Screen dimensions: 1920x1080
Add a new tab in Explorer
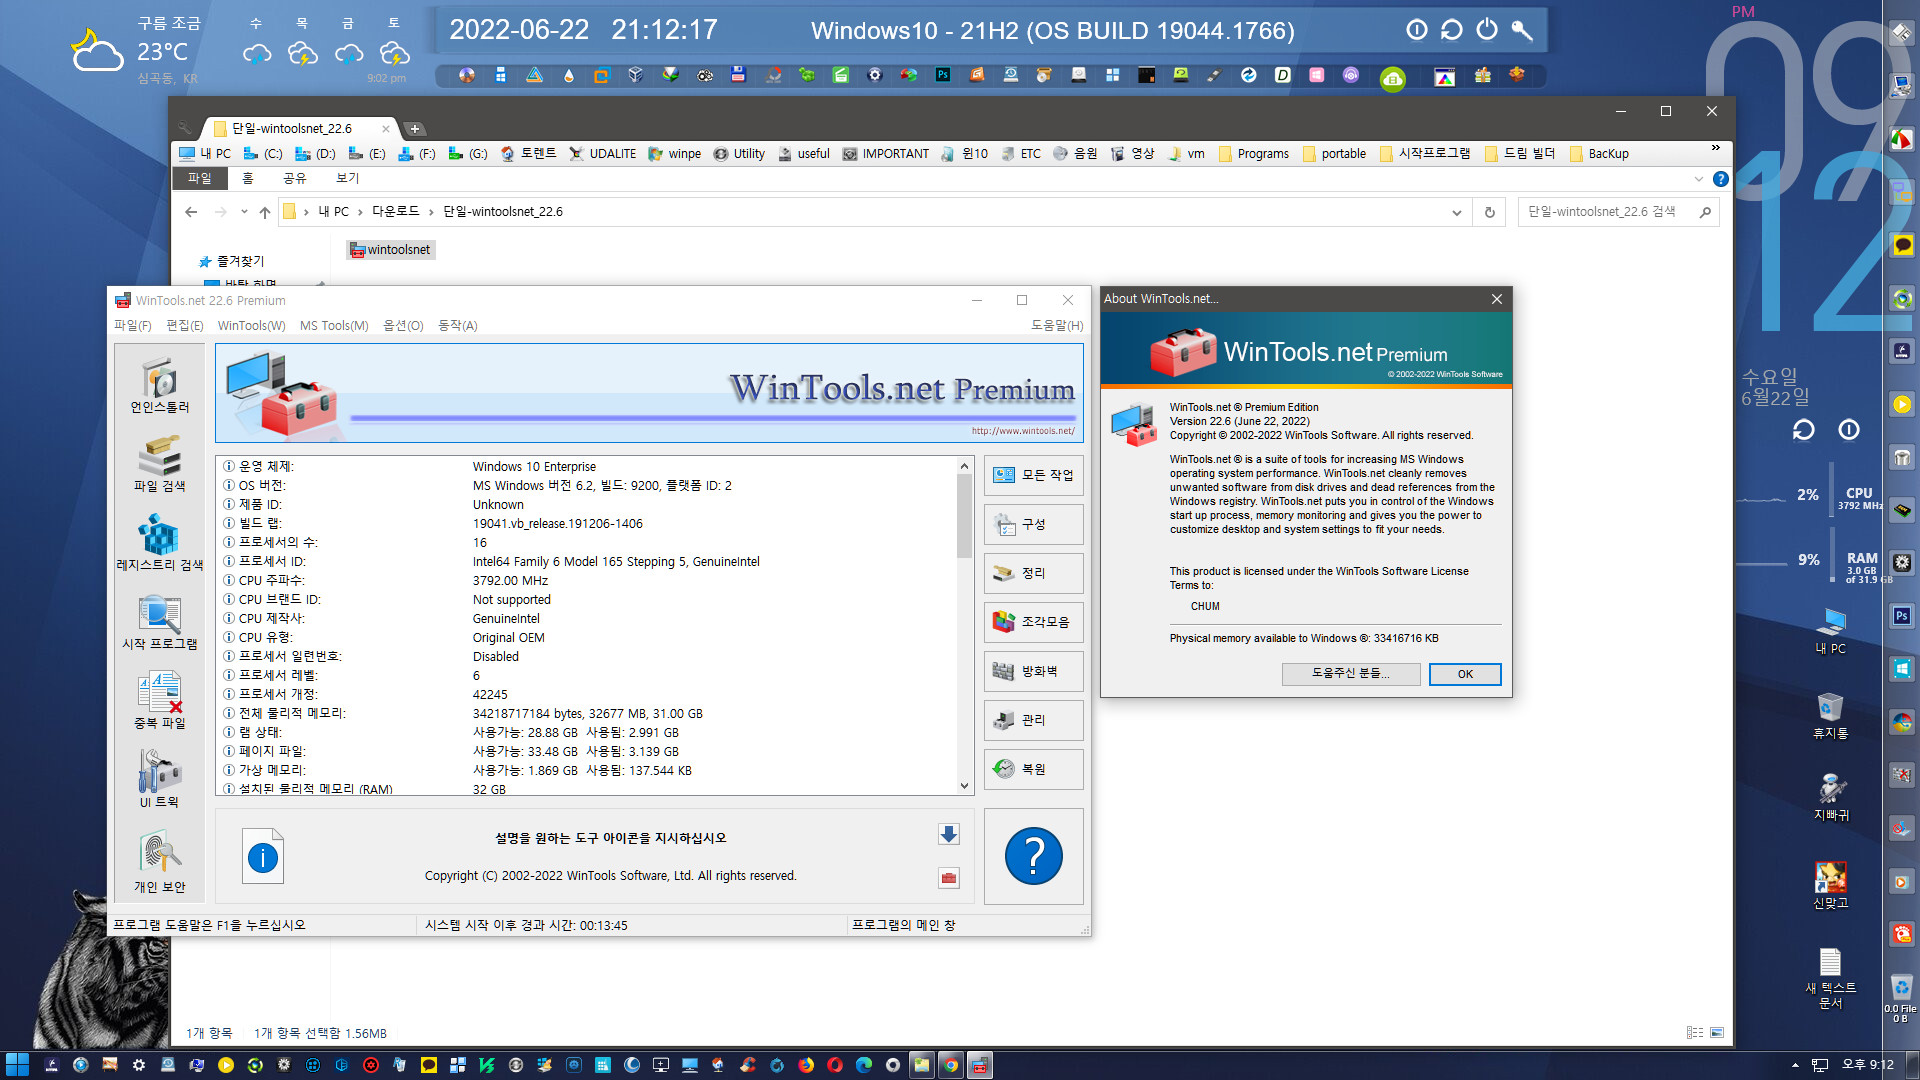pos(415,129)
